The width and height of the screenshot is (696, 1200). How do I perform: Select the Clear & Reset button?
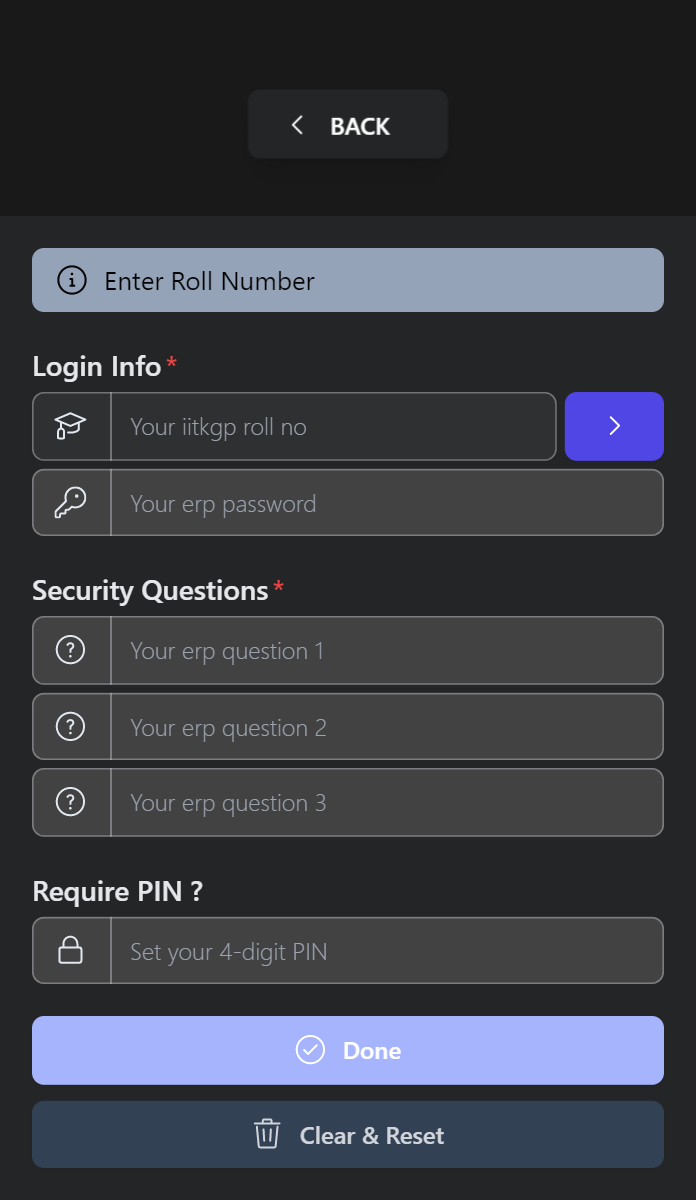point(348,1134)
